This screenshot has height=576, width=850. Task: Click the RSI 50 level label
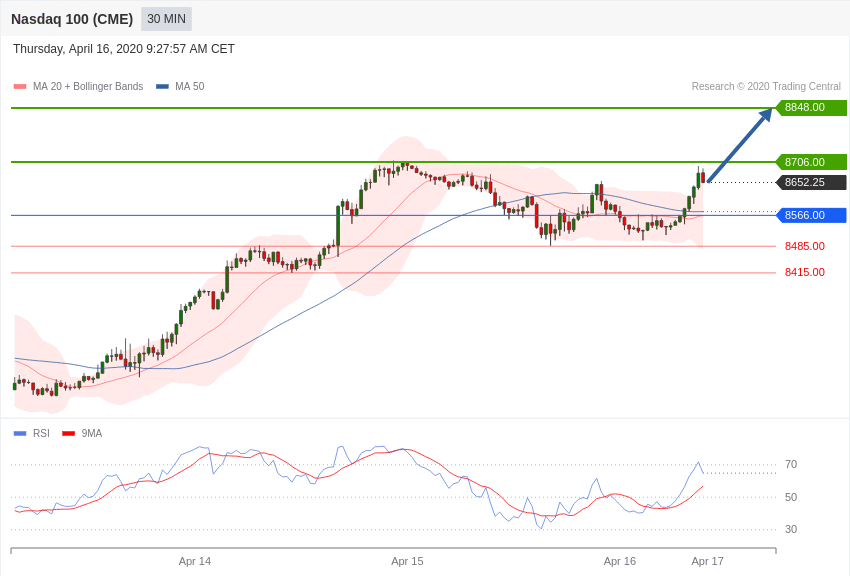(791, 497)
